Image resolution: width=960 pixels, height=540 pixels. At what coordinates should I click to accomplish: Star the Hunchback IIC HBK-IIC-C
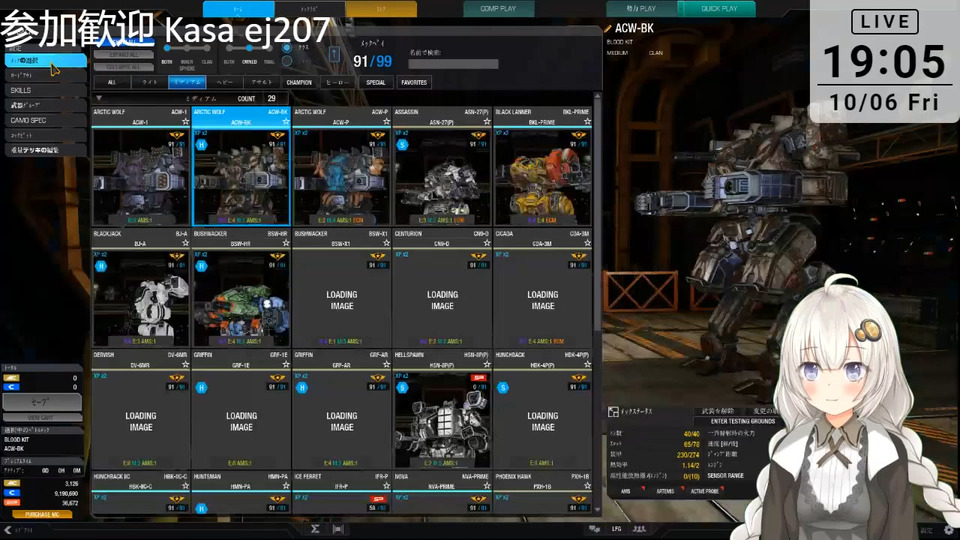(186, 486)
